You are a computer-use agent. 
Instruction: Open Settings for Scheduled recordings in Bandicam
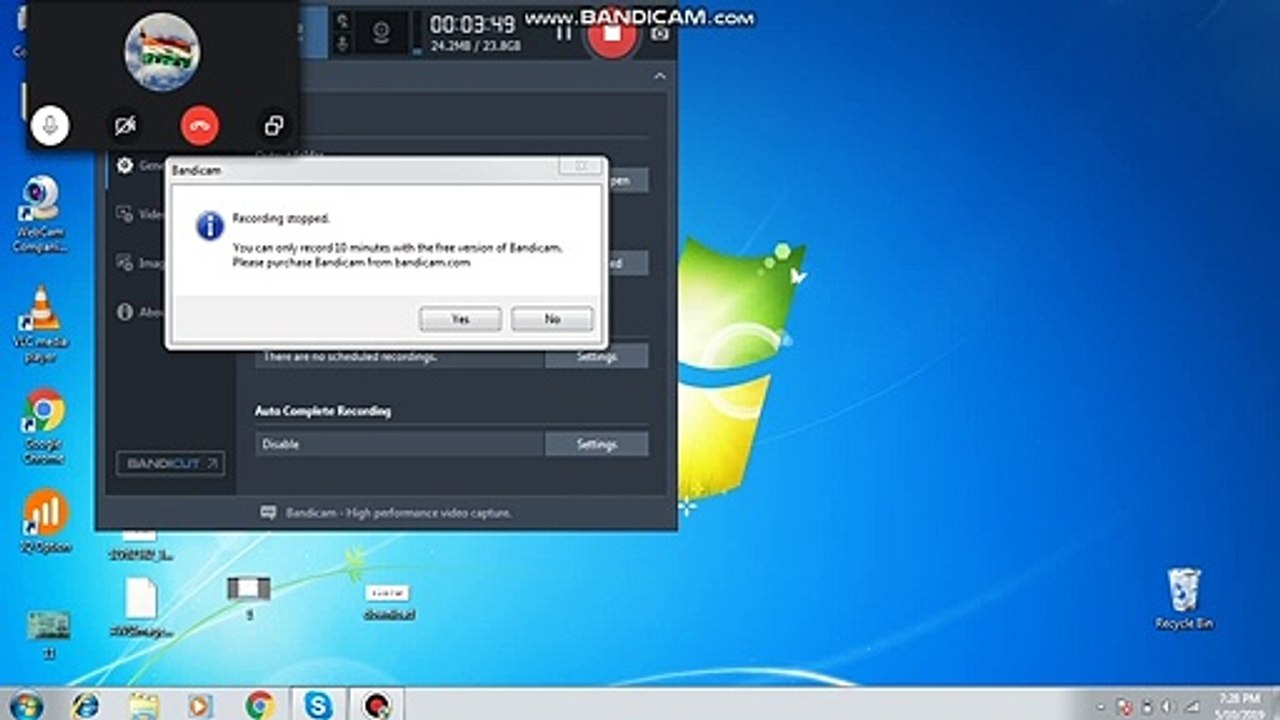[x=597, y=356]
